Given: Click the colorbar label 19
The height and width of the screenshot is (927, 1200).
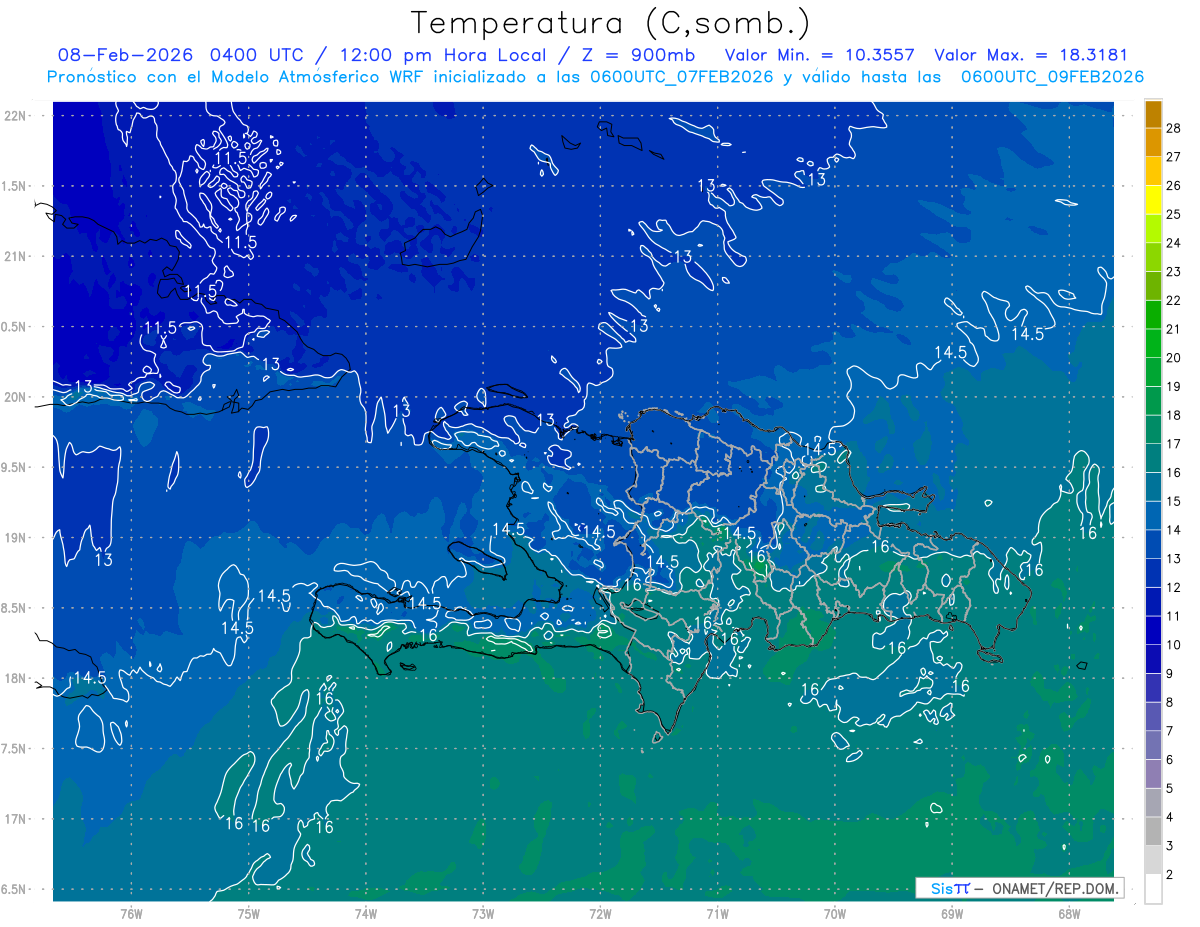Looking at the screenshot, I should coord(1174,386).
